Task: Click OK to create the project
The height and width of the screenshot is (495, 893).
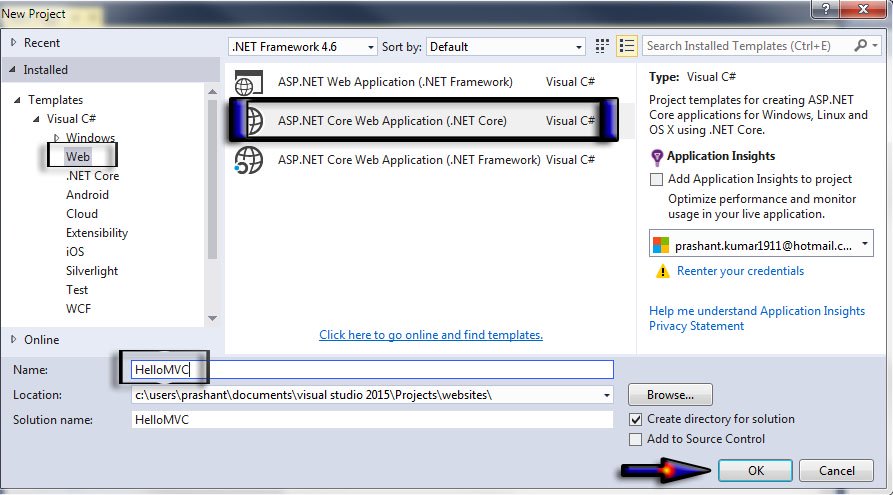Action: point(755,471)
